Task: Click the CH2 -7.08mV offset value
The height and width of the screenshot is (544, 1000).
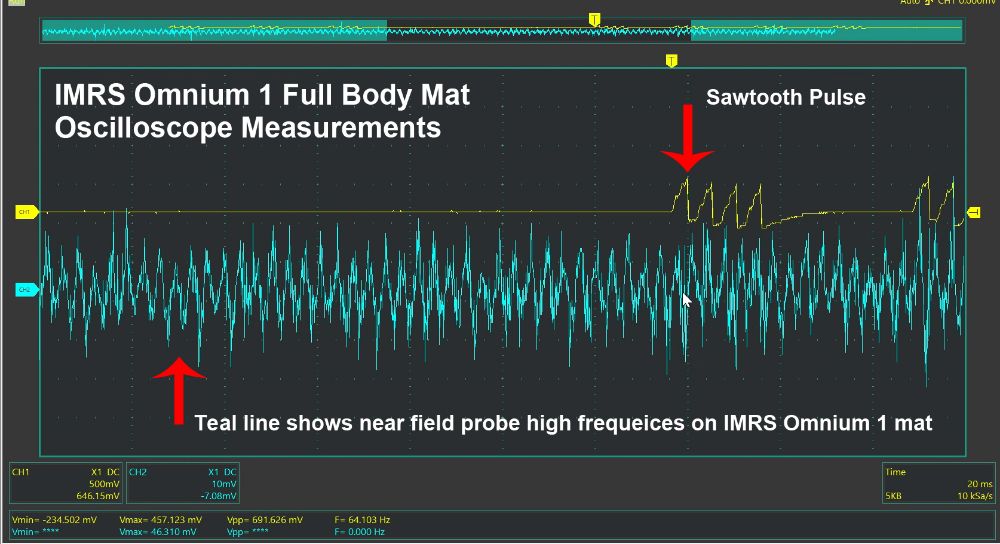Action: point(218,496)
